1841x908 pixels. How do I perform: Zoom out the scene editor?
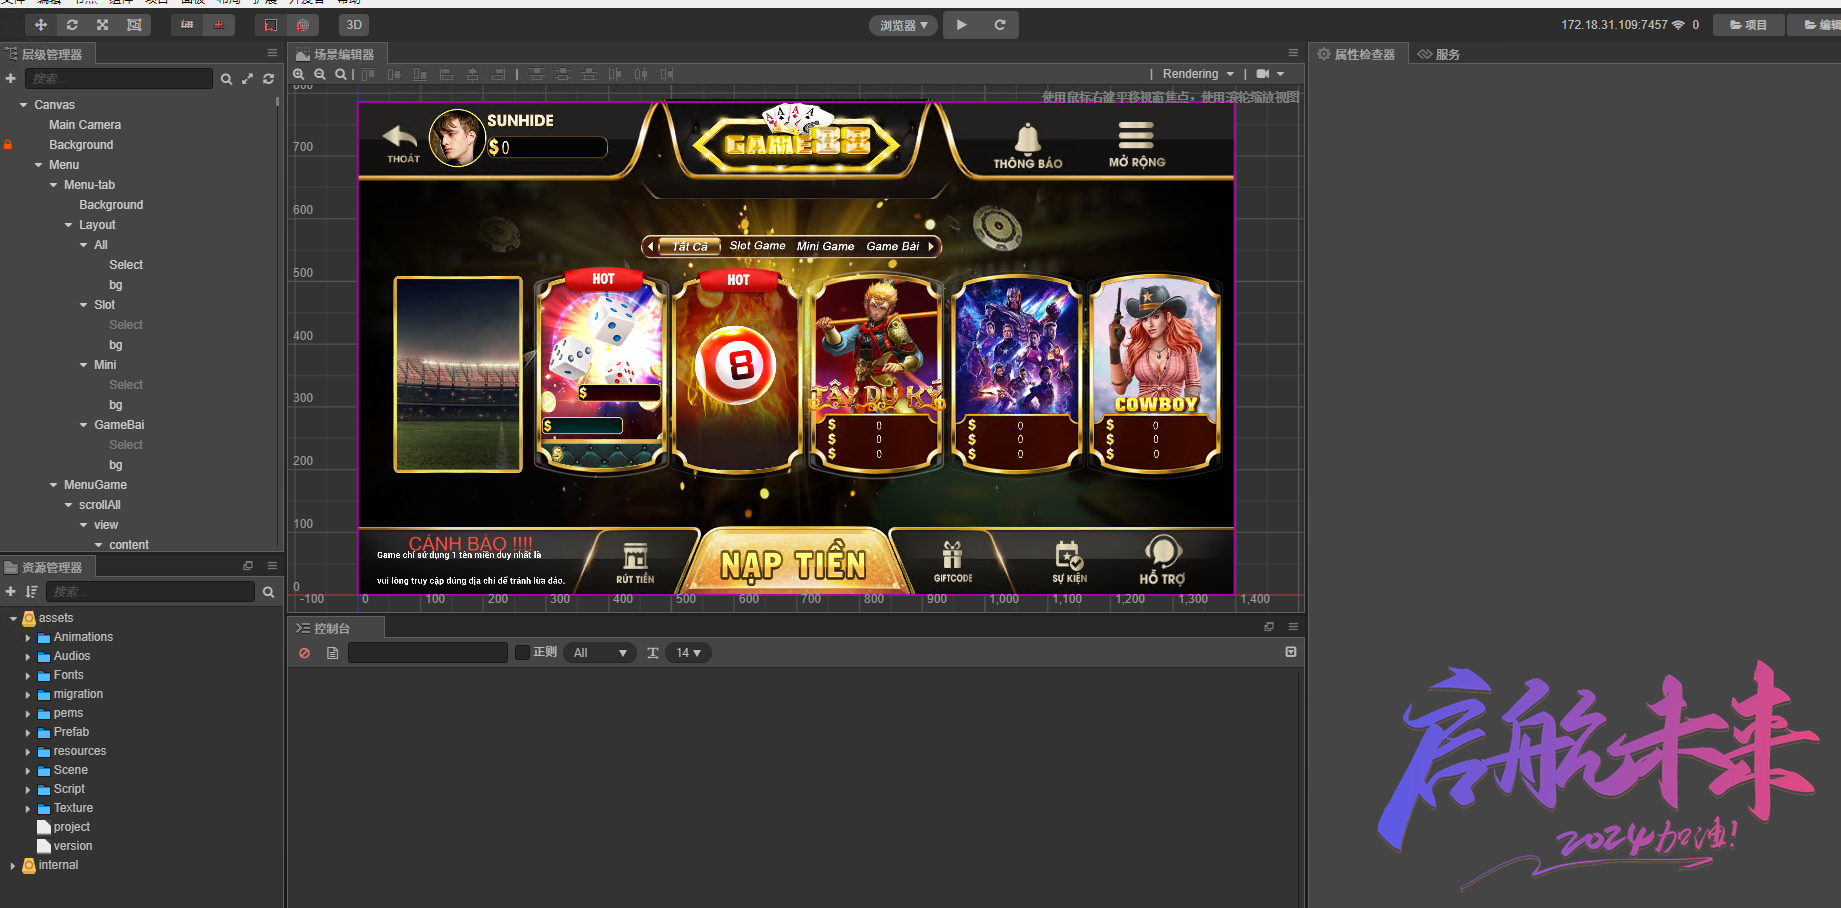click(x=320, y=74)
